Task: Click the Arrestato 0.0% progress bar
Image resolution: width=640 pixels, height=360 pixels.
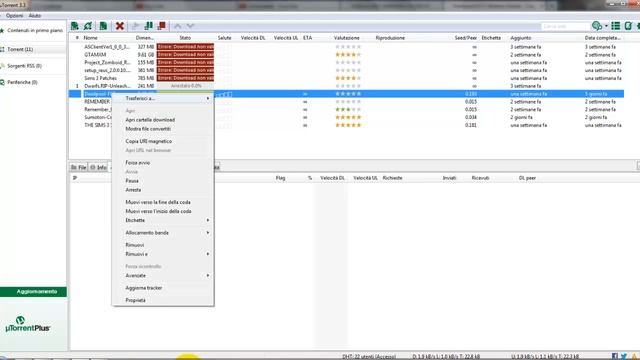Action: coord(186,86)
